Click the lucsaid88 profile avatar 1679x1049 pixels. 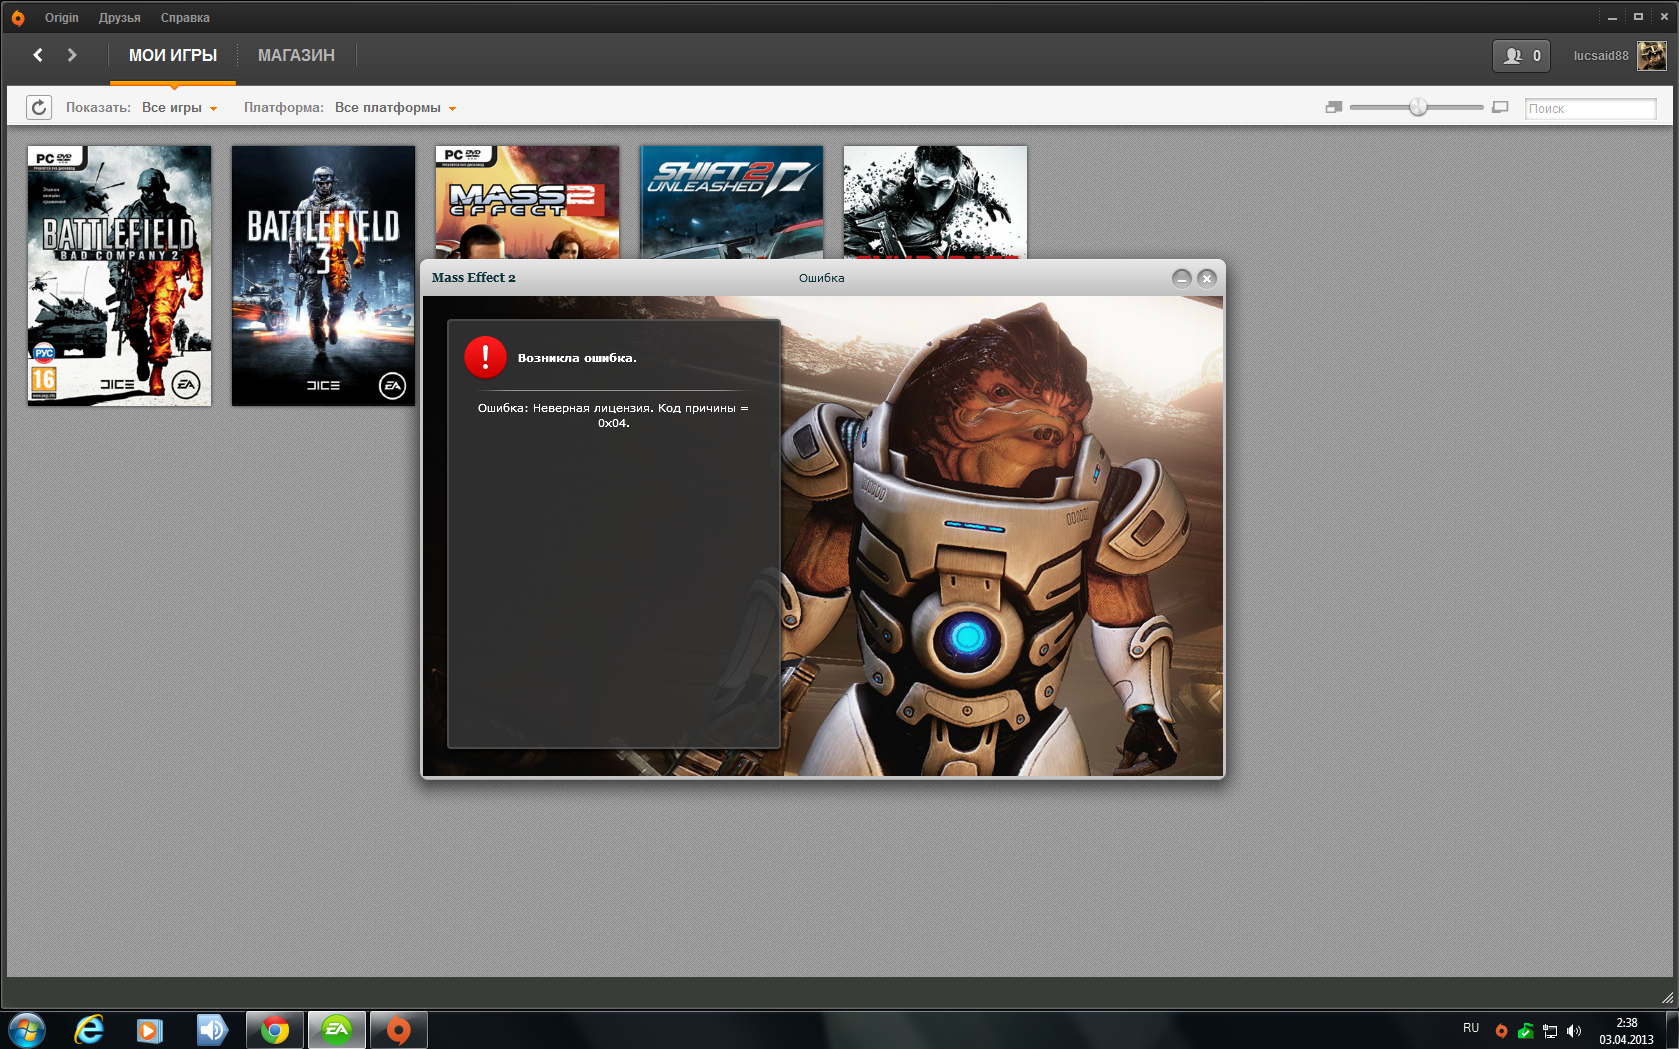[x=1651, y=56]
